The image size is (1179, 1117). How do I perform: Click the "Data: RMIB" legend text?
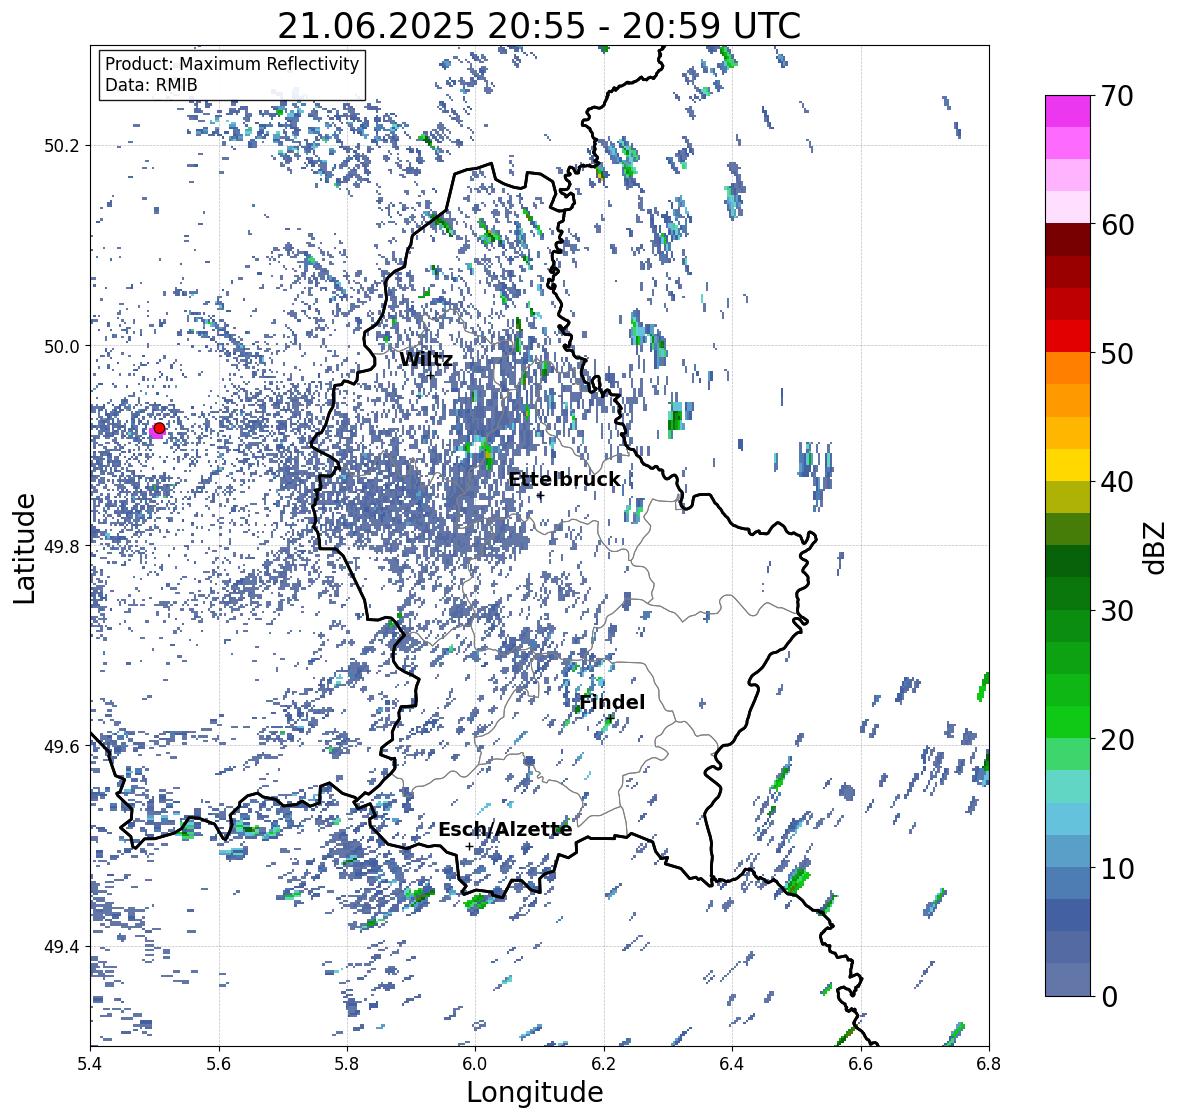151,85
